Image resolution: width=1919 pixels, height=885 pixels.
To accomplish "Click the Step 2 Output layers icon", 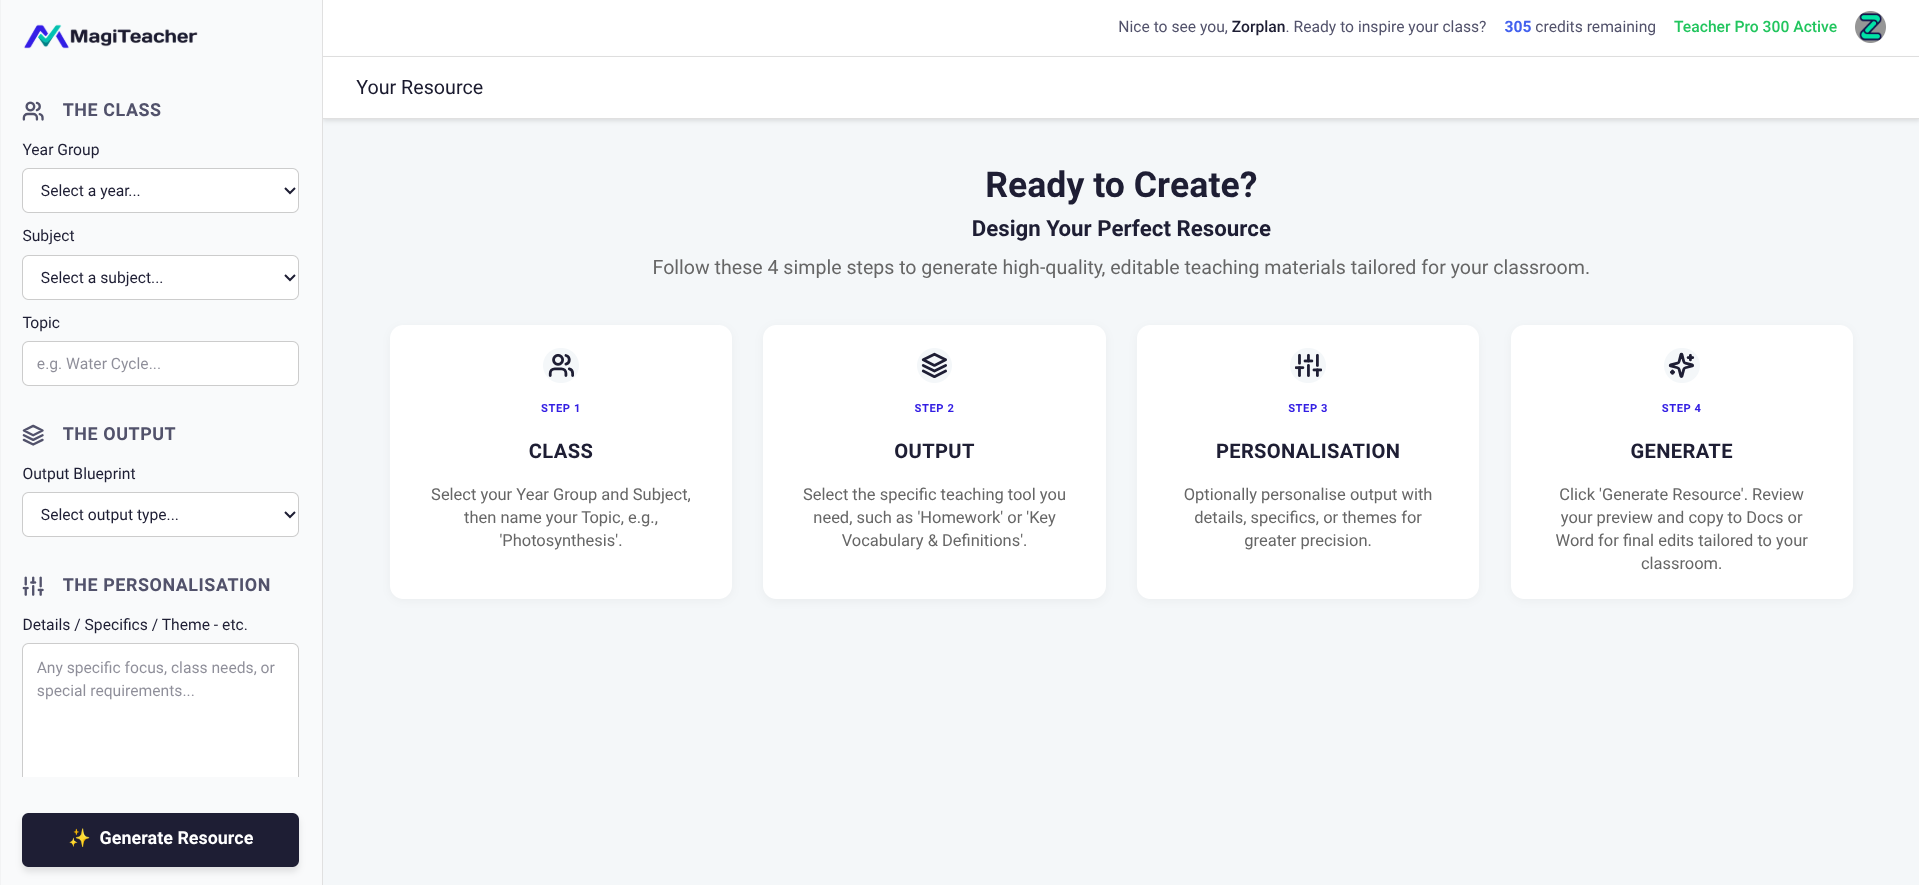I will (x=934, y=365).
